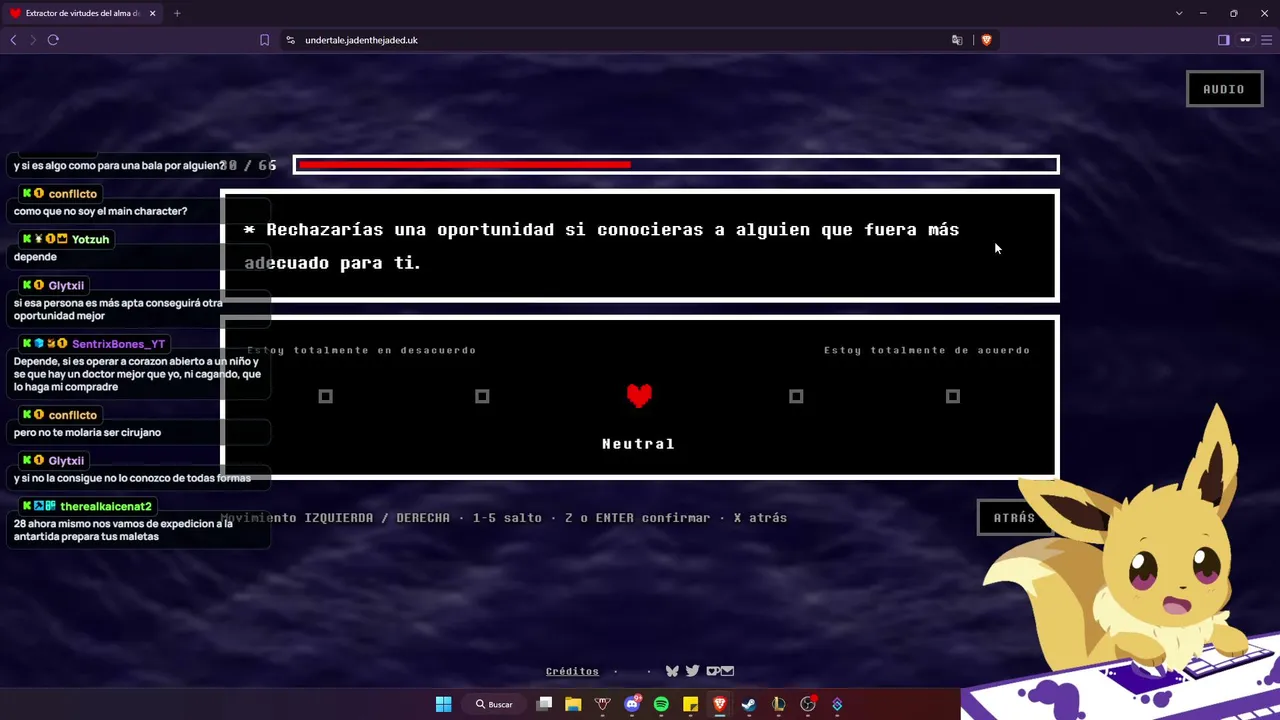Click the Windows taskbar Buscar search box
The height and width of the screenshot is (720, 1280).
coord(494,704)
